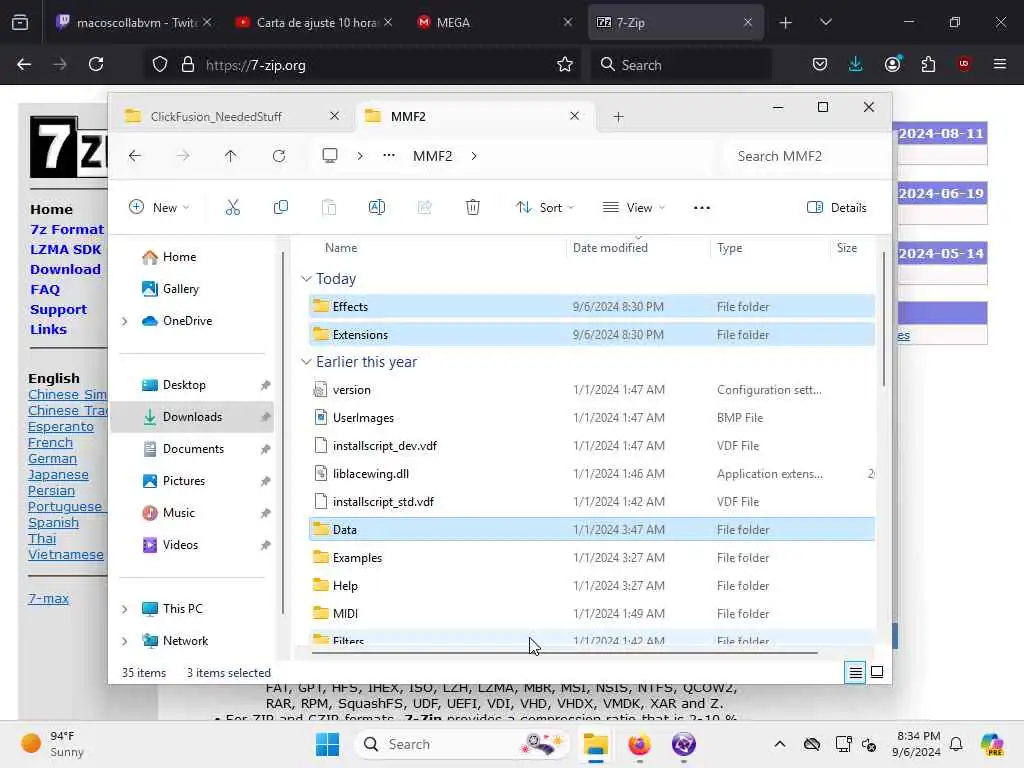Open the Sort dropdown menu

pyautogui.click(x=544, y=208)
